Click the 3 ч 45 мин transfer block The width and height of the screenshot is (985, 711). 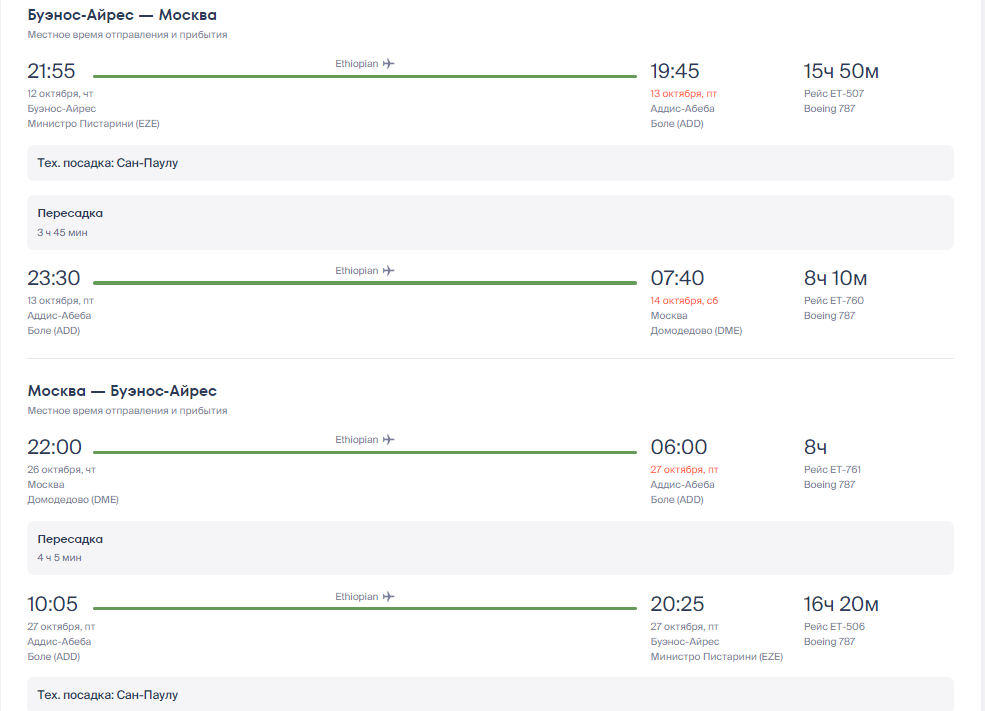coord(490,222)
